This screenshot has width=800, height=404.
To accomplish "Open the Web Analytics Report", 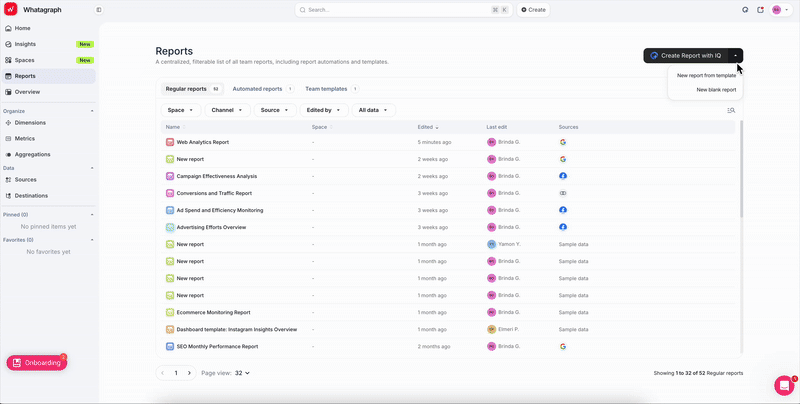I will 202,142.
